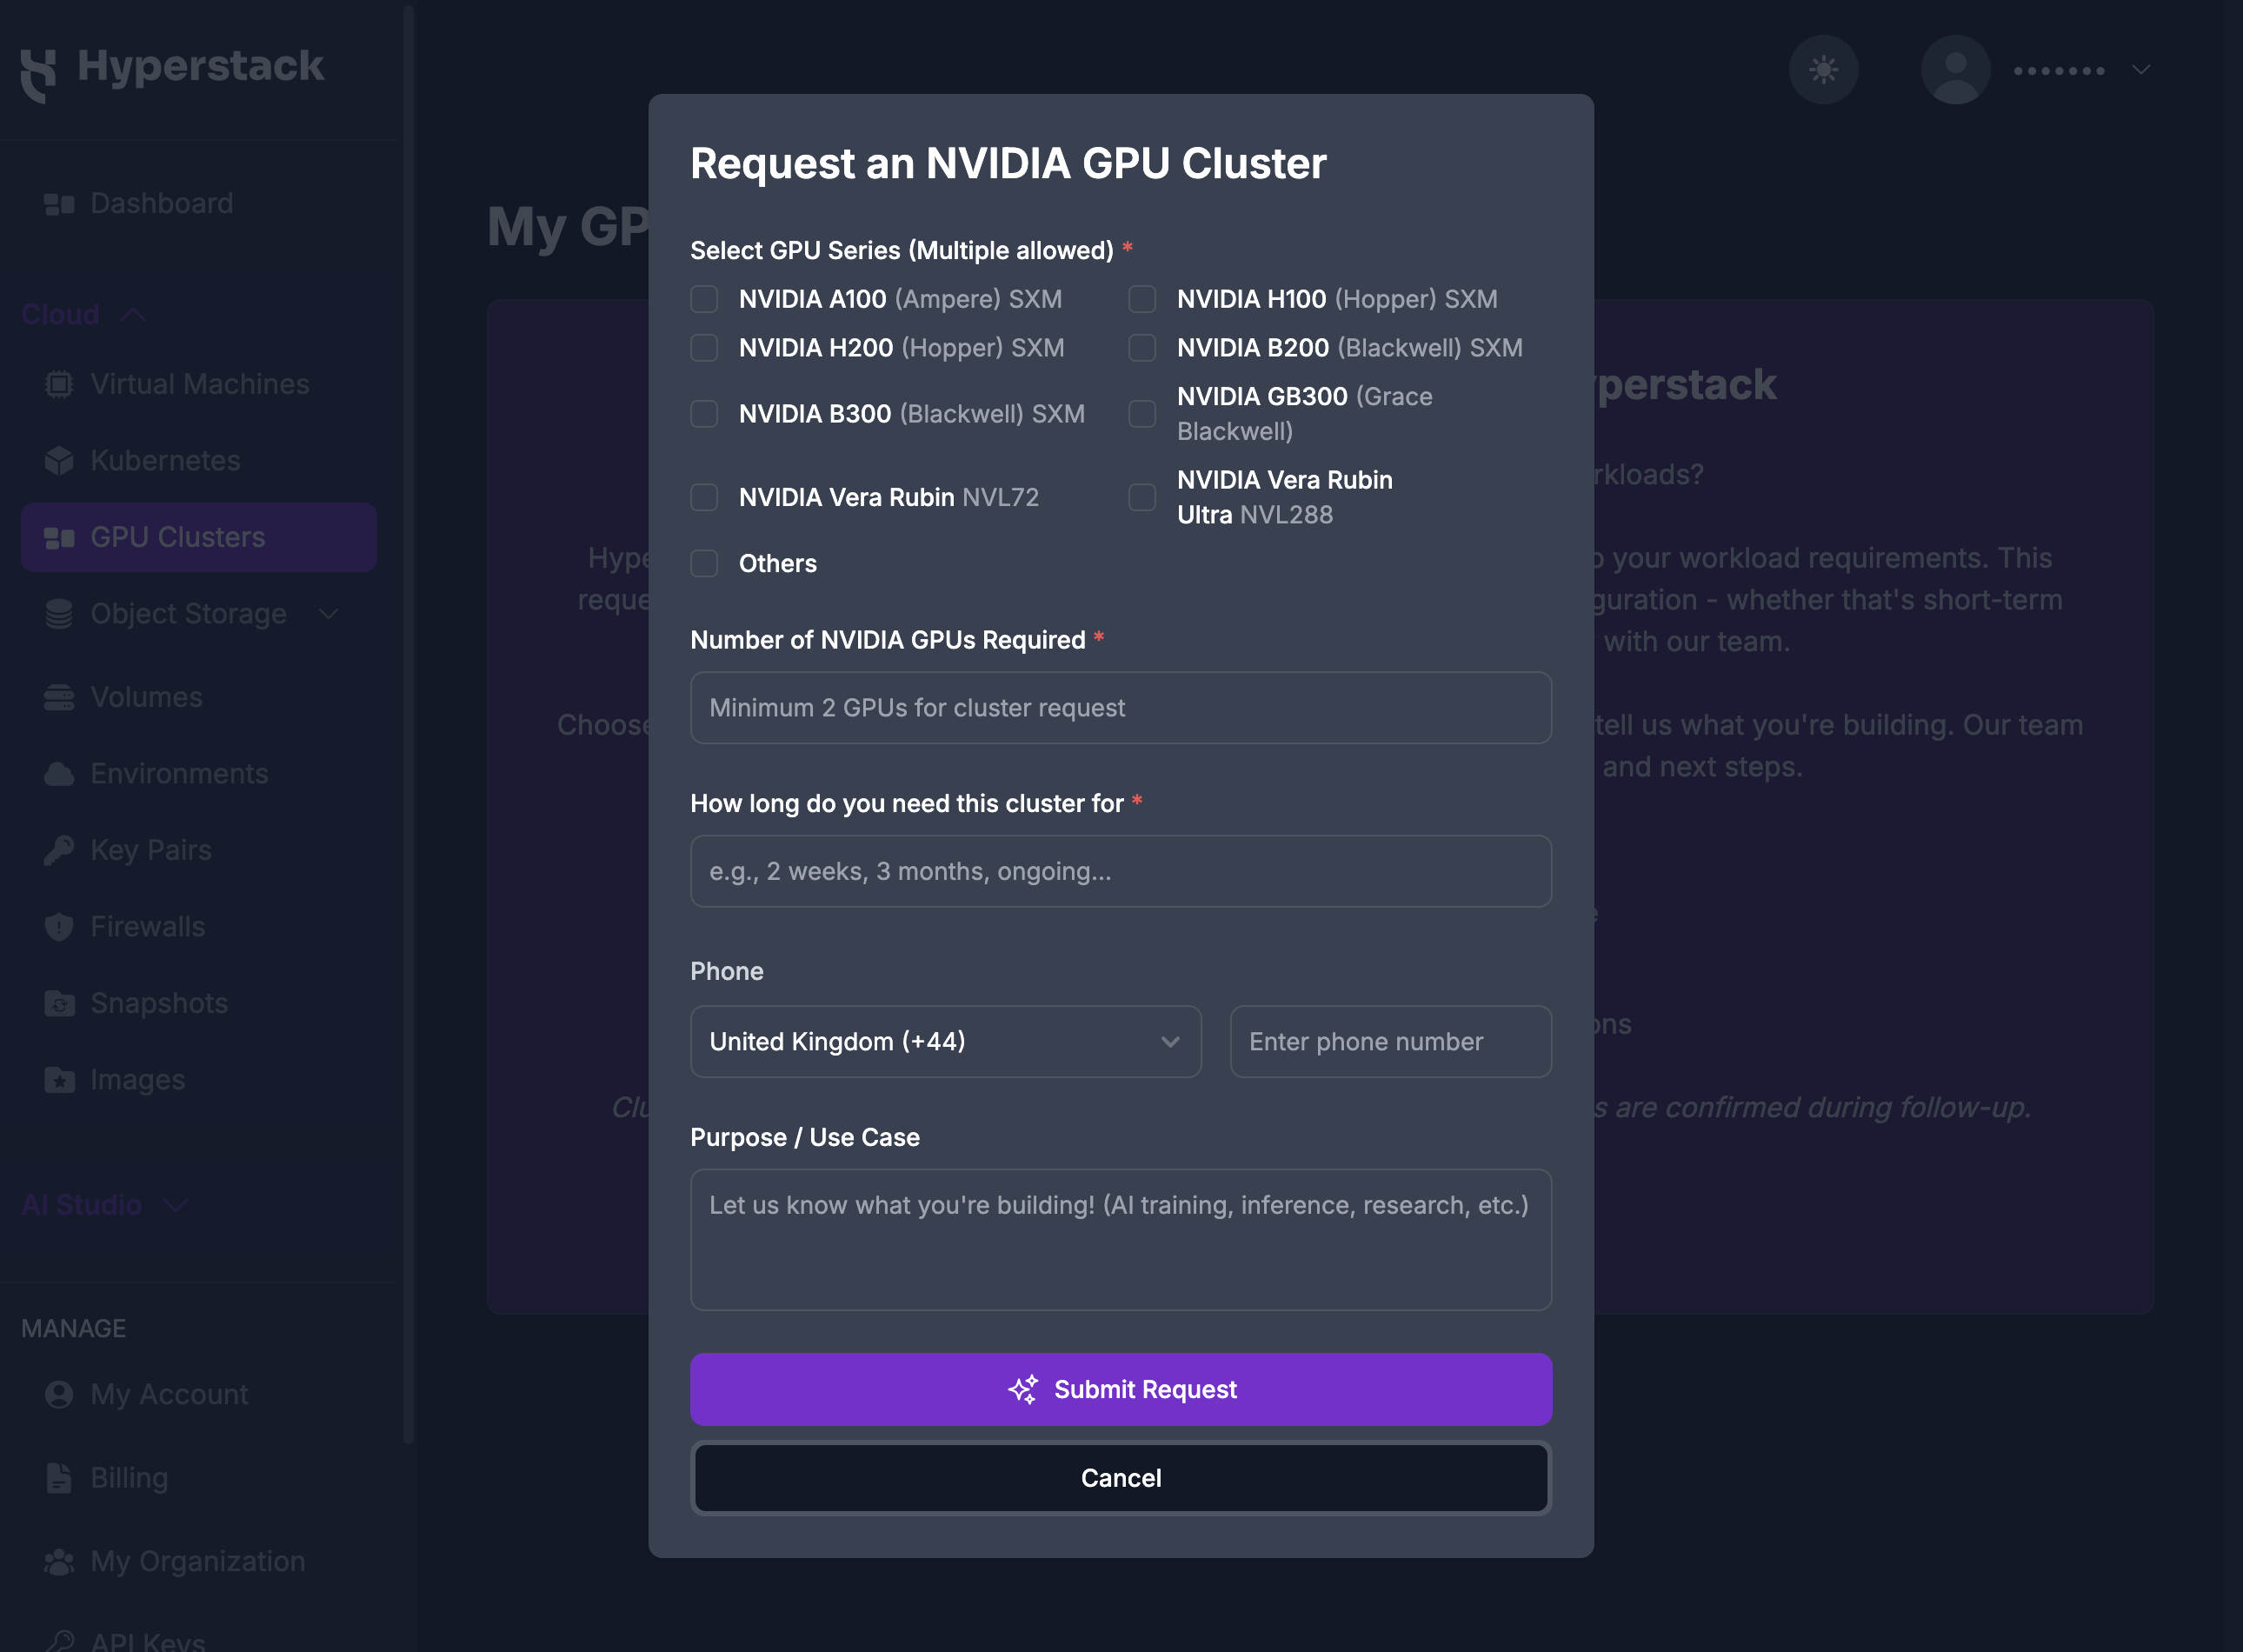Open the United Kingdom (+44) country dropdown
Viewport: 2243px width, 1652px height.
tap(945, 1041)
